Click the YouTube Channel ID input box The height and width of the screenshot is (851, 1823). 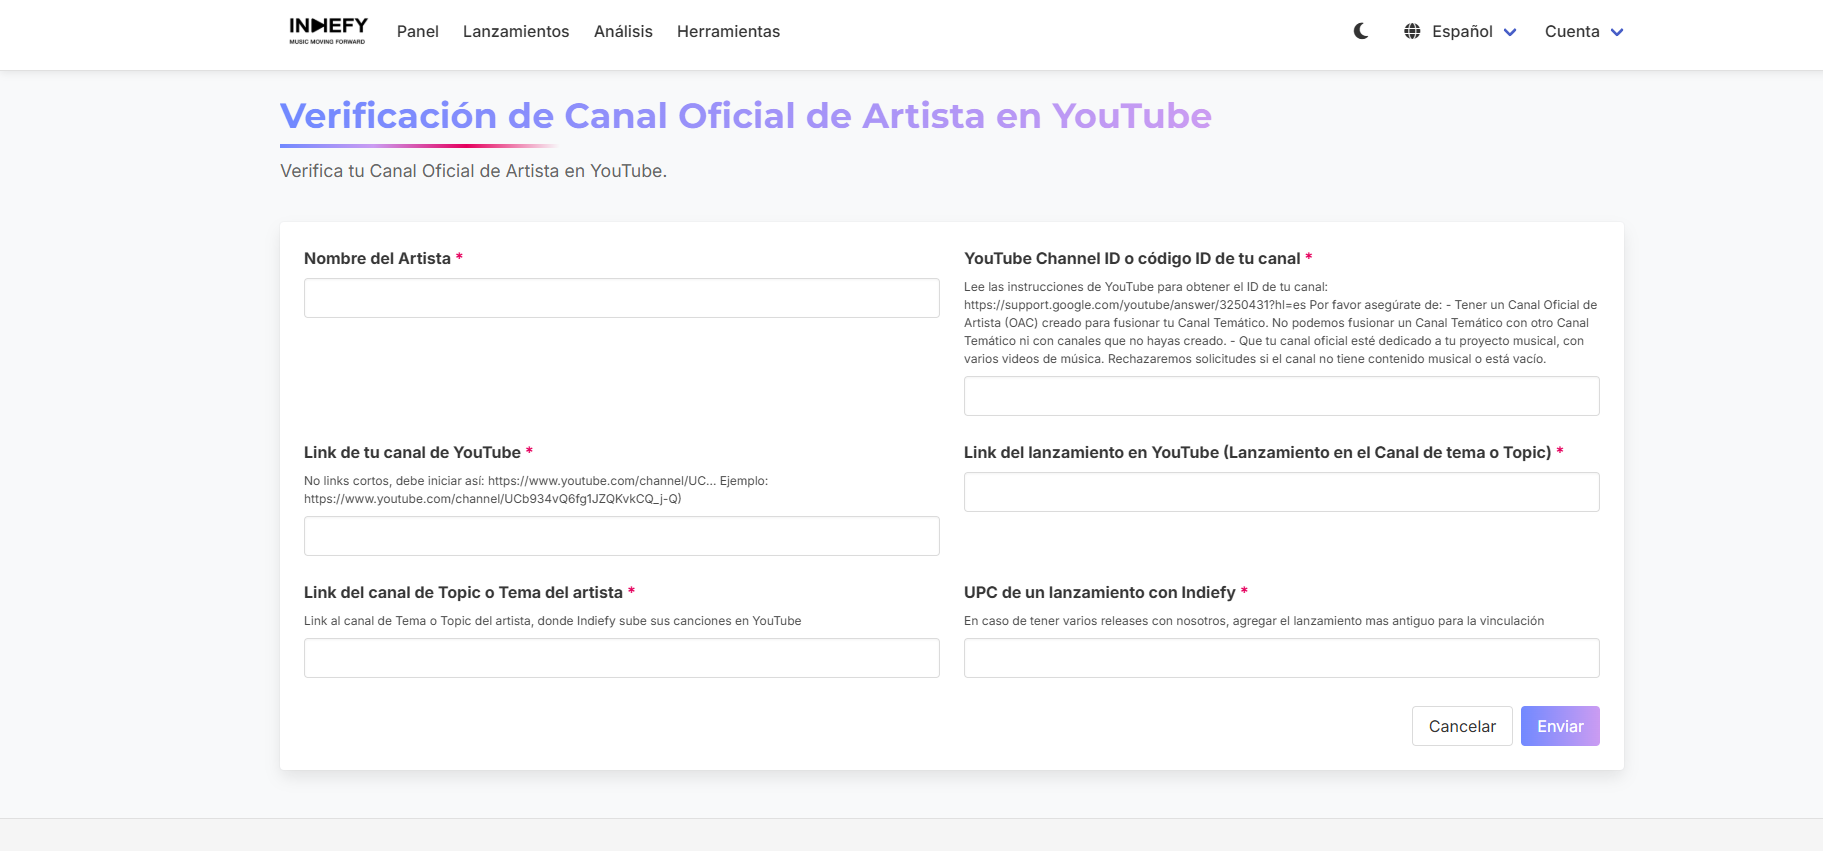(1281, 396)
